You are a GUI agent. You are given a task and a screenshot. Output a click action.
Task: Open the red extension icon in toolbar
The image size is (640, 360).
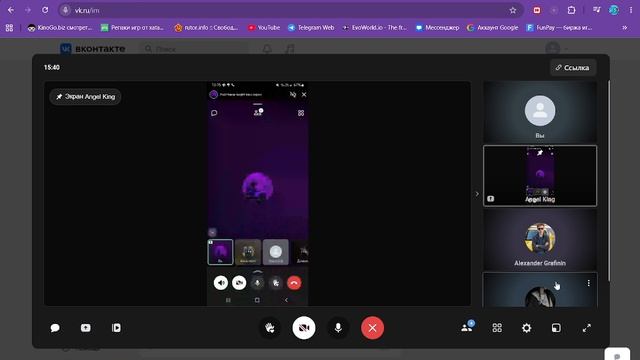point(537,10)
